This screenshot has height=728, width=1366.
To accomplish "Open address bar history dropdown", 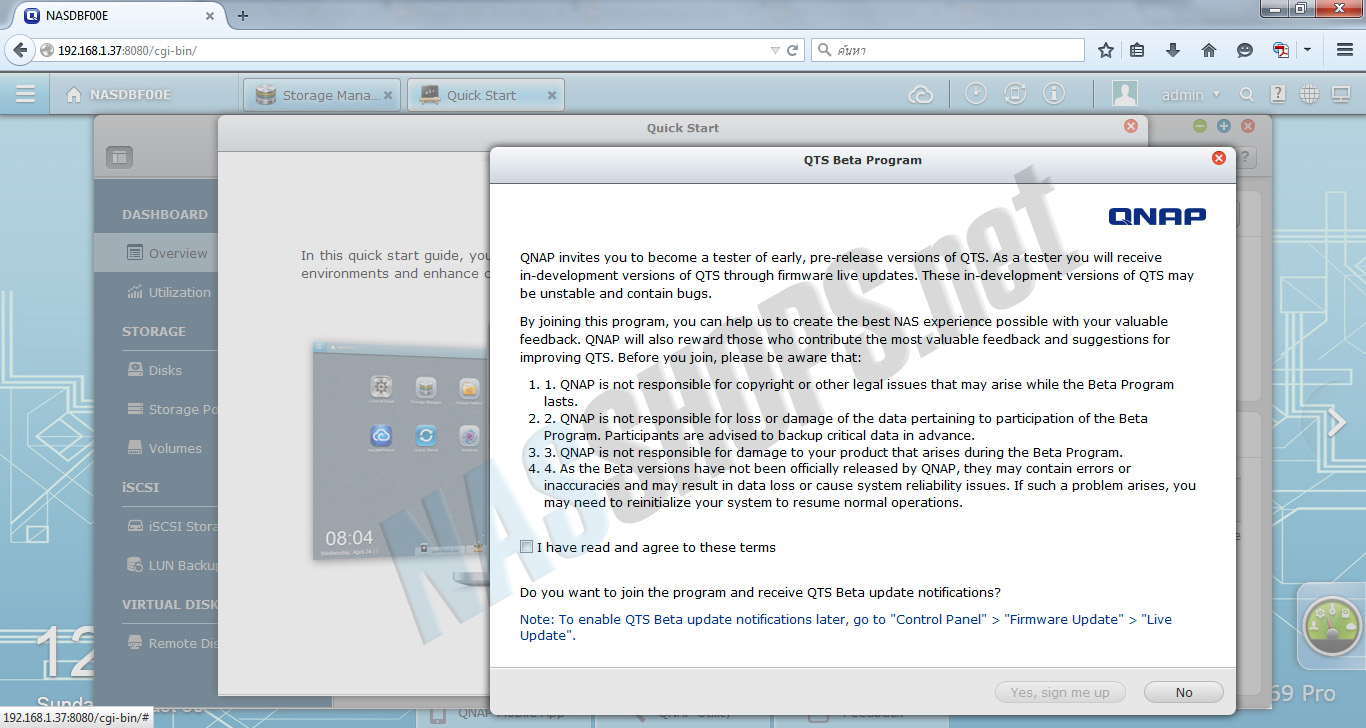I will point(775,50).
